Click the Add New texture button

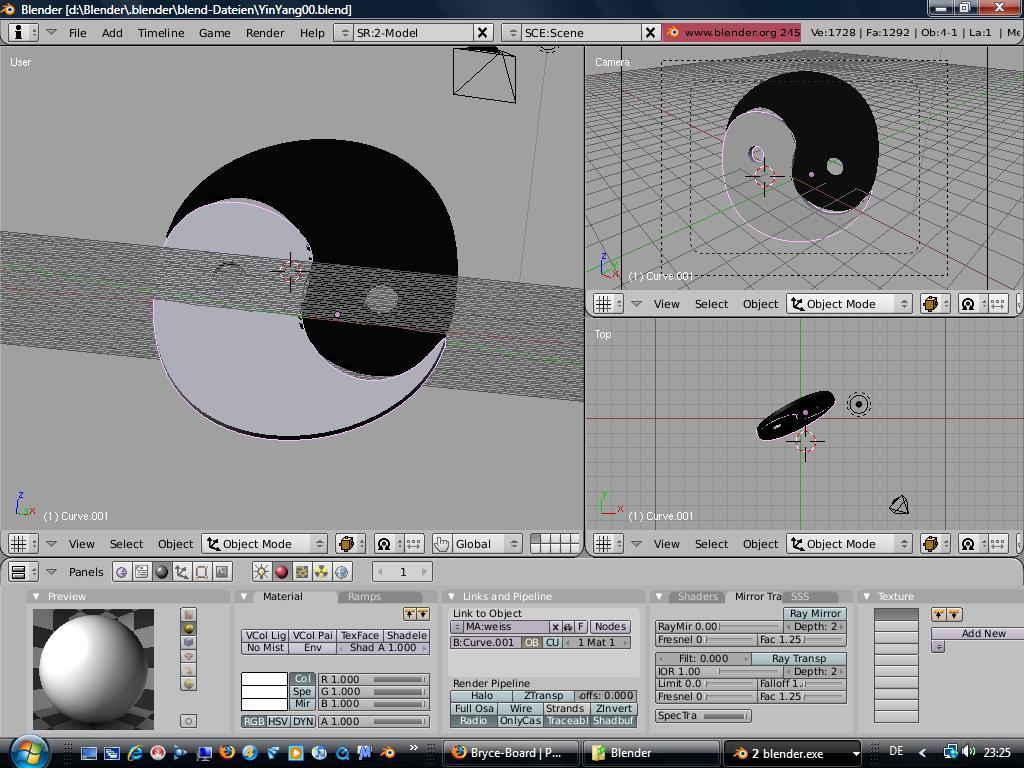[983, 633]
